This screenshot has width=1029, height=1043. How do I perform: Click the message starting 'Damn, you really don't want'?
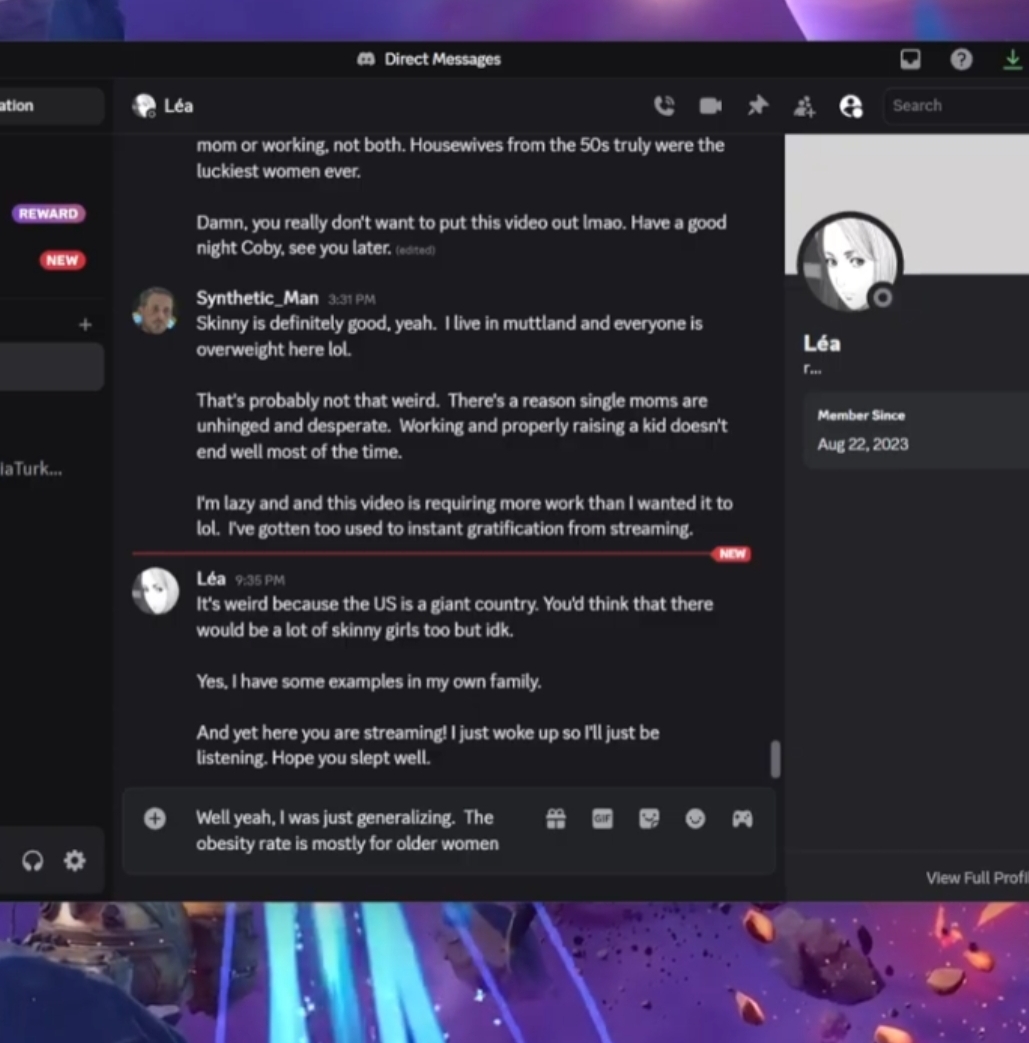click(461, 235)
